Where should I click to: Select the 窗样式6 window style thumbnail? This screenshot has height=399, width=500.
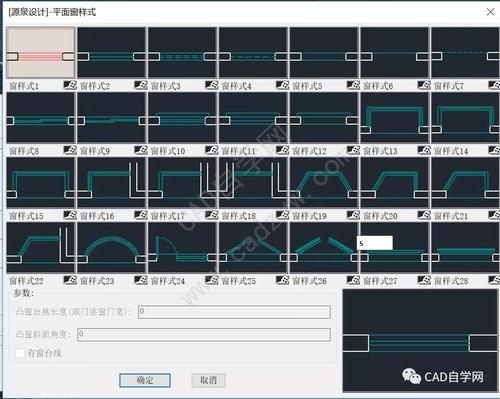(x=395, y=53)
